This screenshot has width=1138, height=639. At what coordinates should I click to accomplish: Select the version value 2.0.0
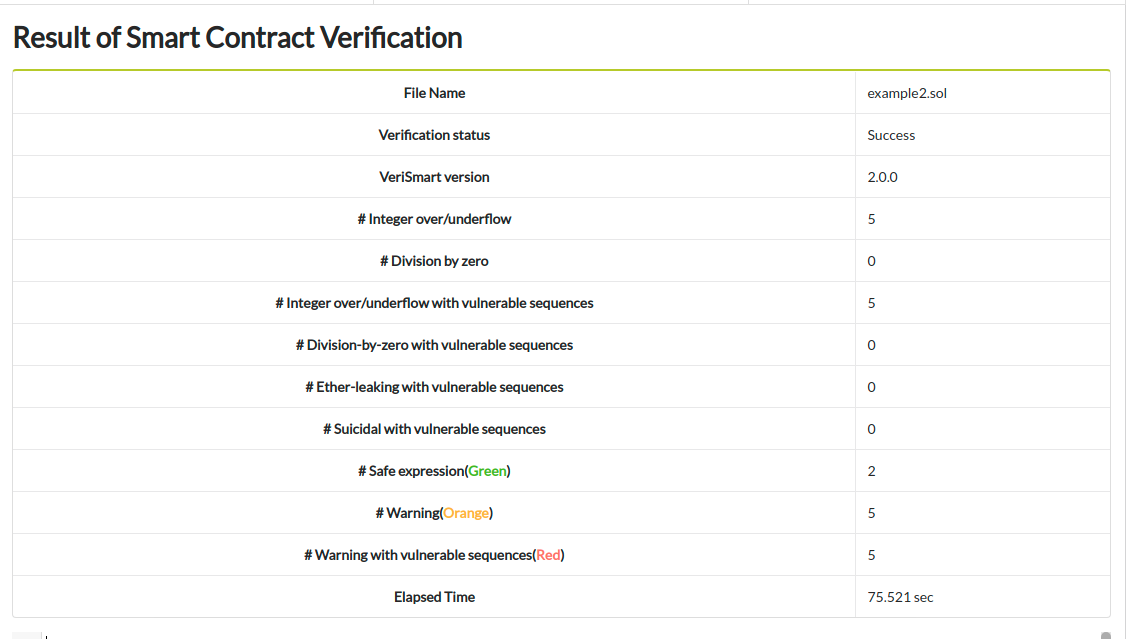pyautogui.click(x=882, y=177)
